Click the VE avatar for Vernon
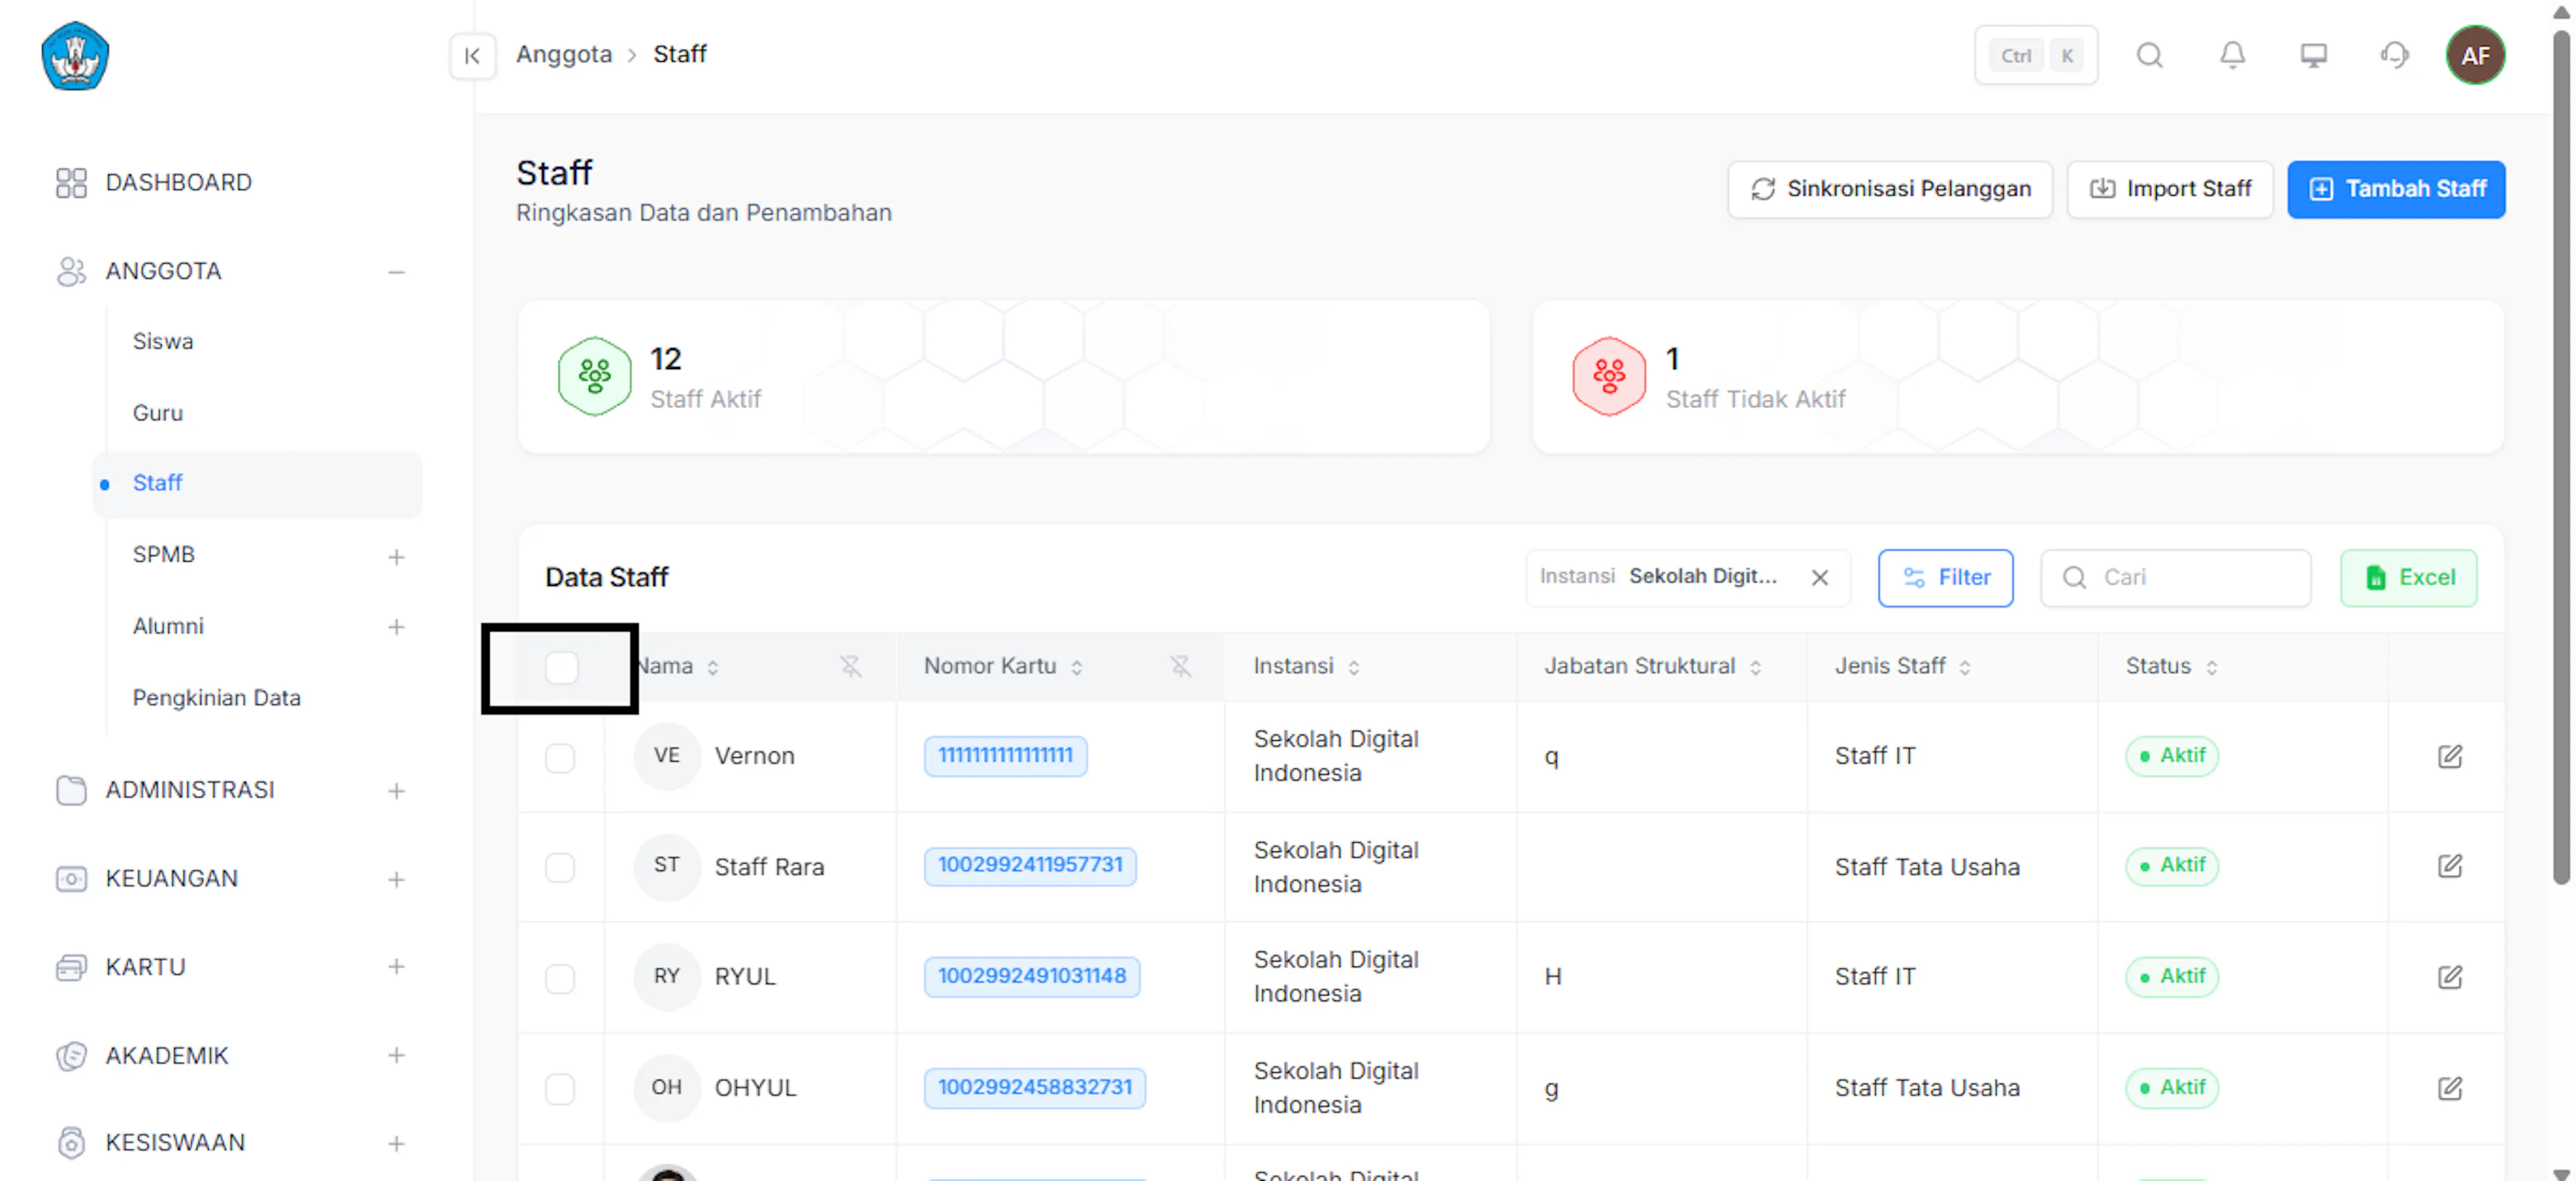Screen dimensions: 2576x1181 coord(666,756)
